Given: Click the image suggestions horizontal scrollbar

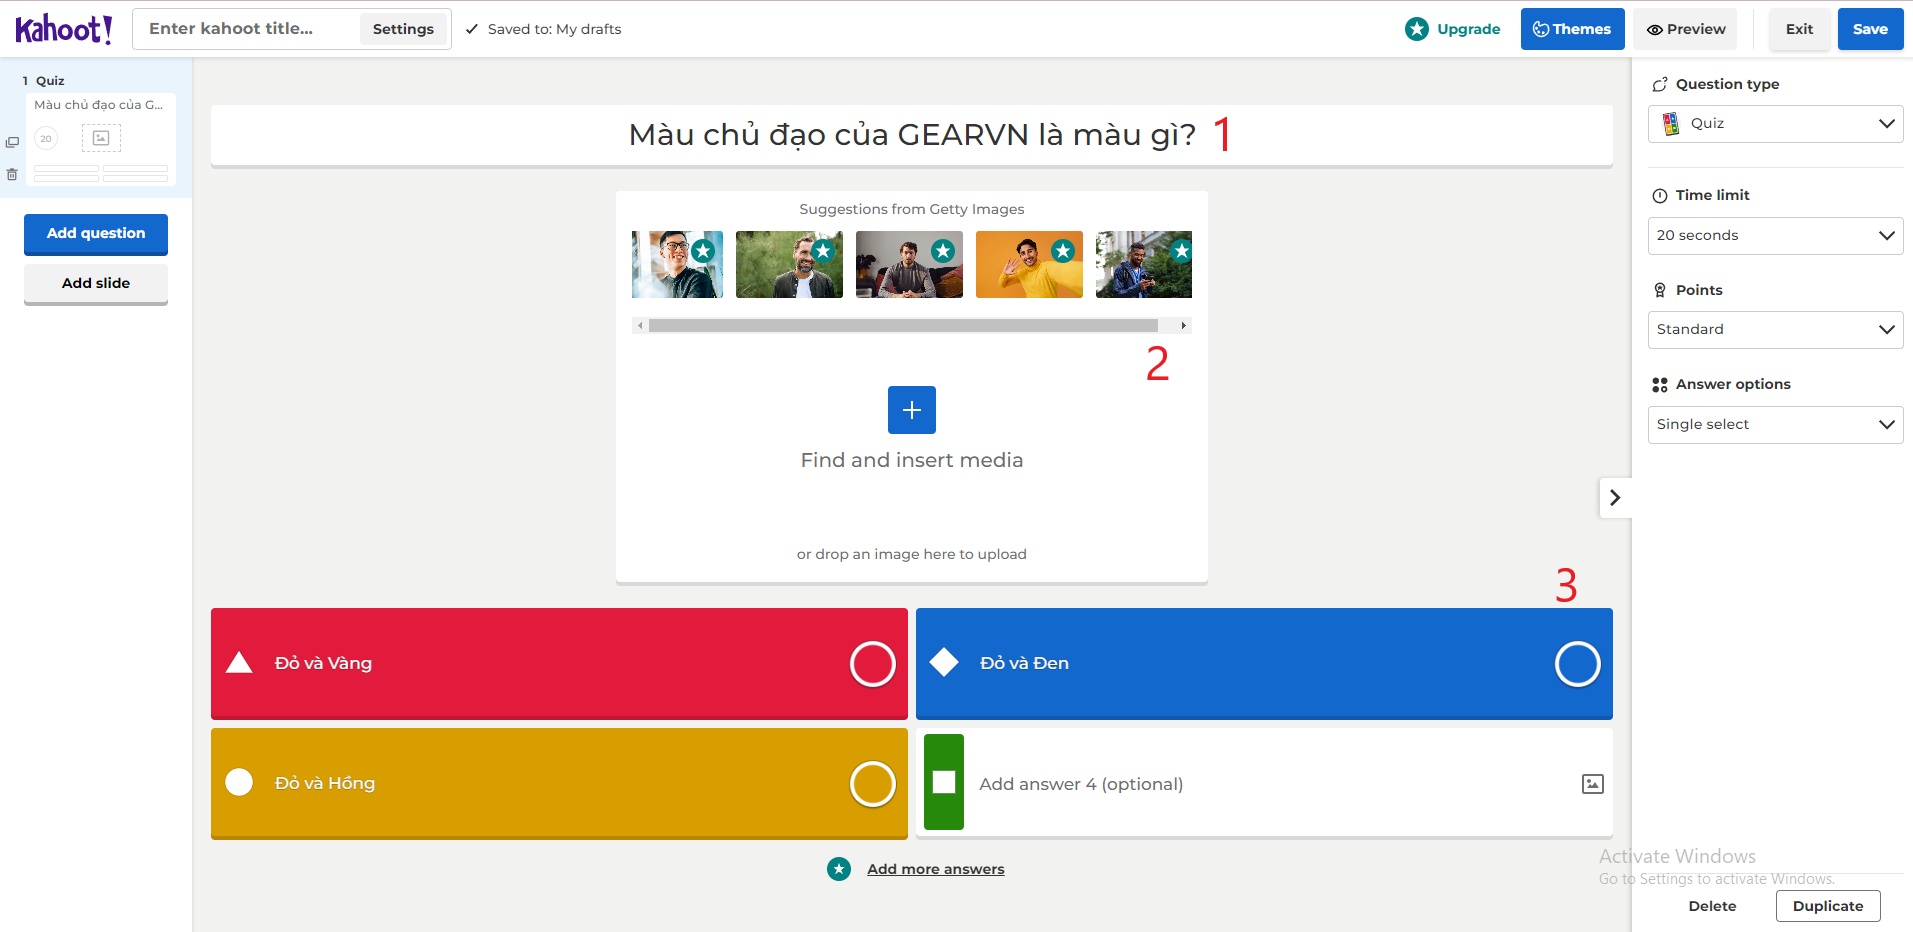Looking at the screenshot, I should tap(903, 326).
